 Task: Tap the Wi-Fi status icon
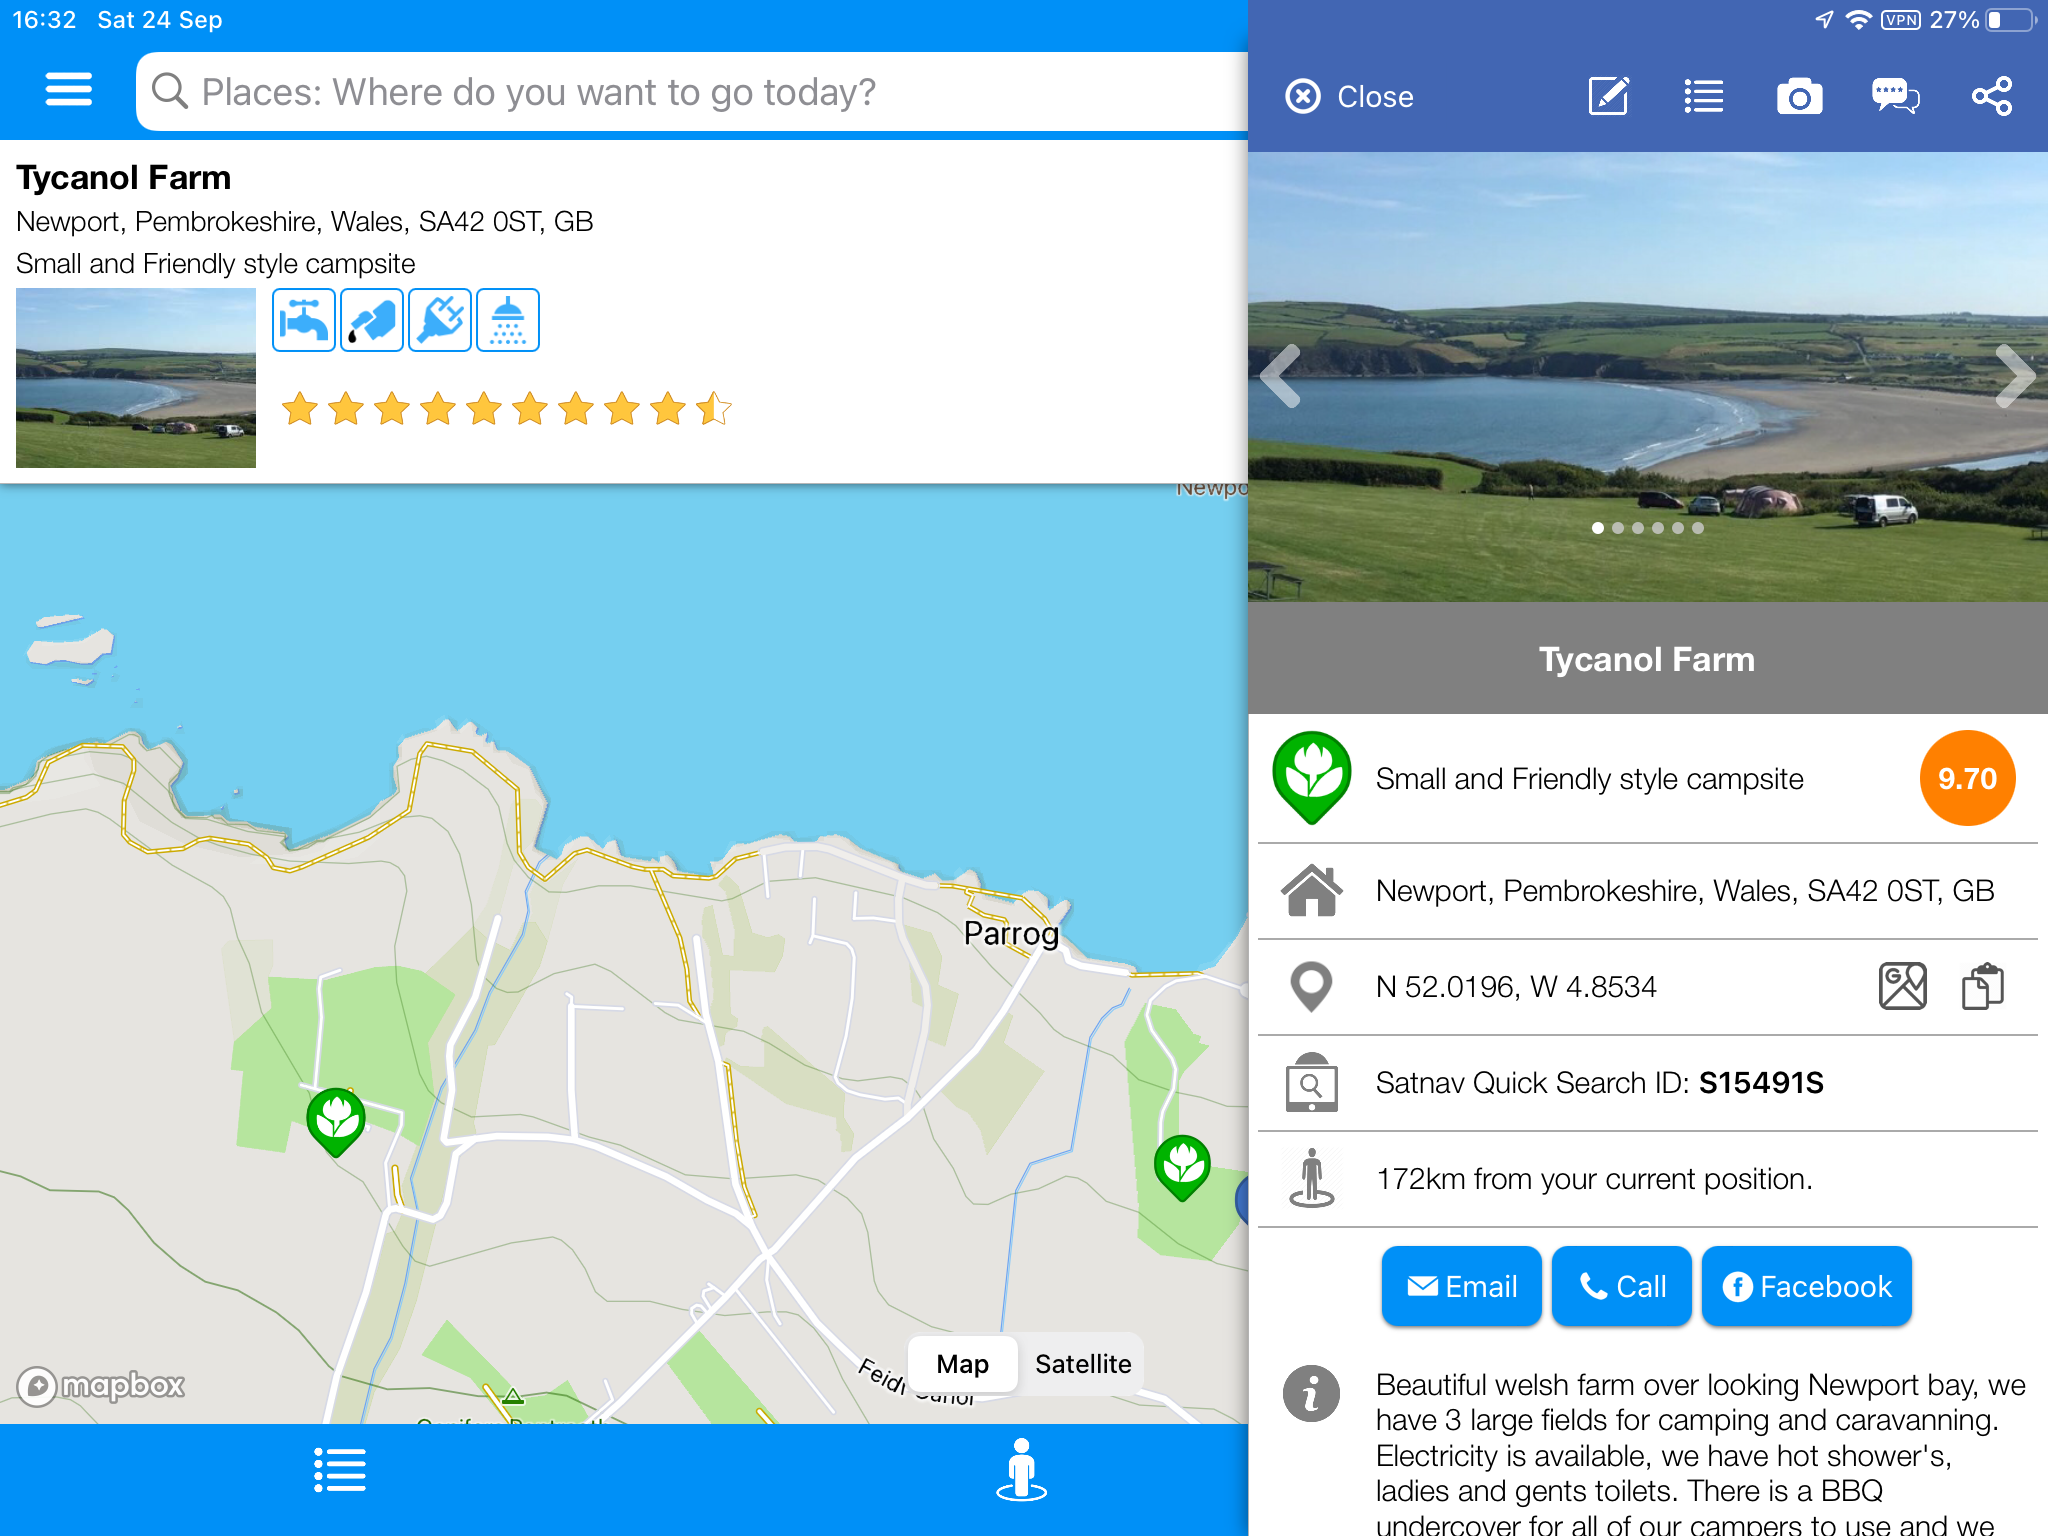[1858, 20]
